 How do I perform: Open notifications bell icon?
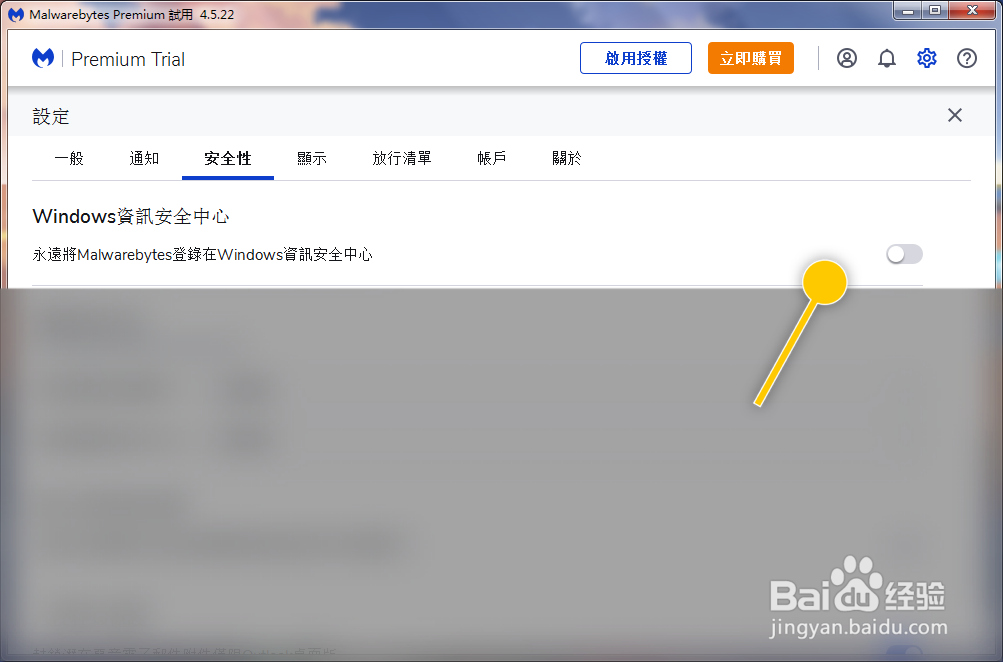tap(887, 58)
